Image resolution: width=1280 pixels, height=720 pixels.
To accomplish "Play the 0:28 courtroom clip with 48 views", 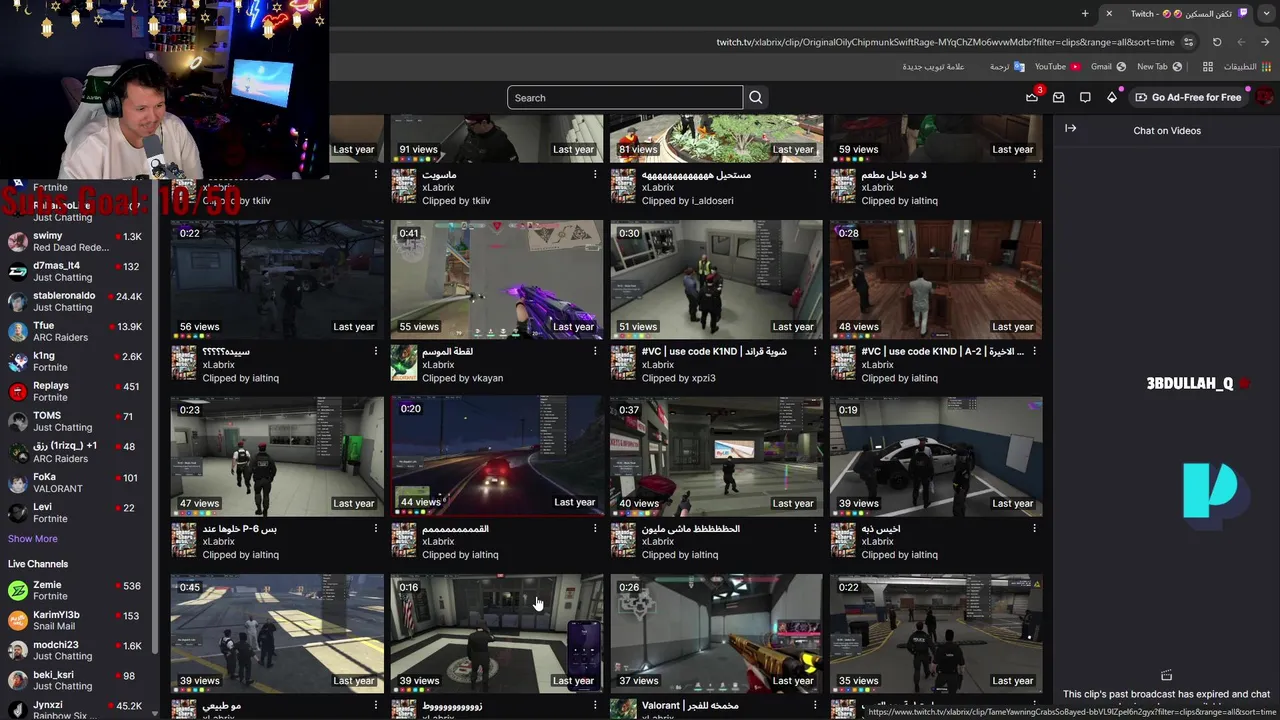I will (x=936, y=280).
